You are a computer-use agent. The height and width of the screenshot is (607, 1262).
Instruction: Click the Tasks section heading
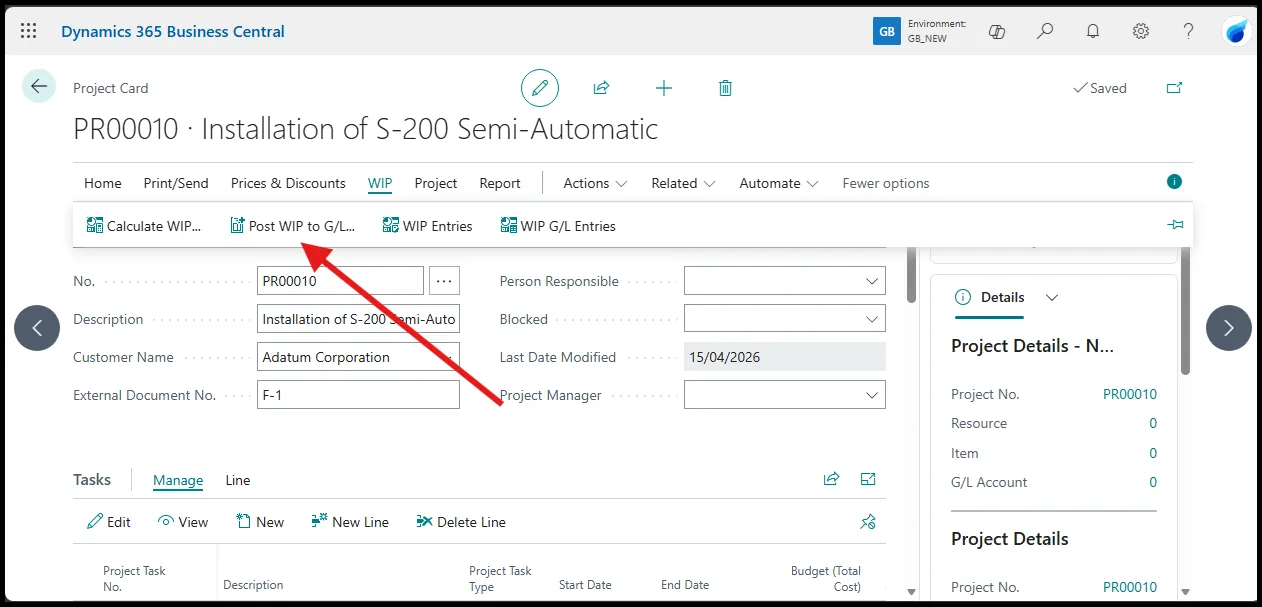pyautogui.click(x=92, y=480)
